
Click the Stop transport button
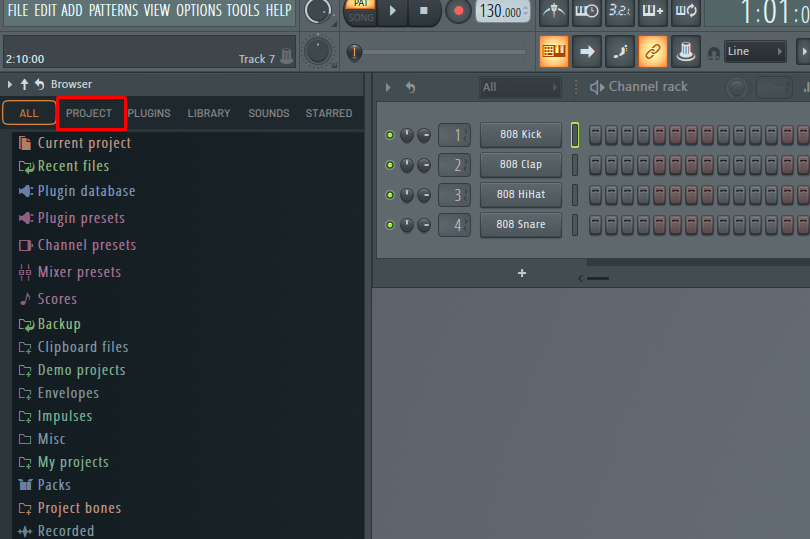pos(424,11)
